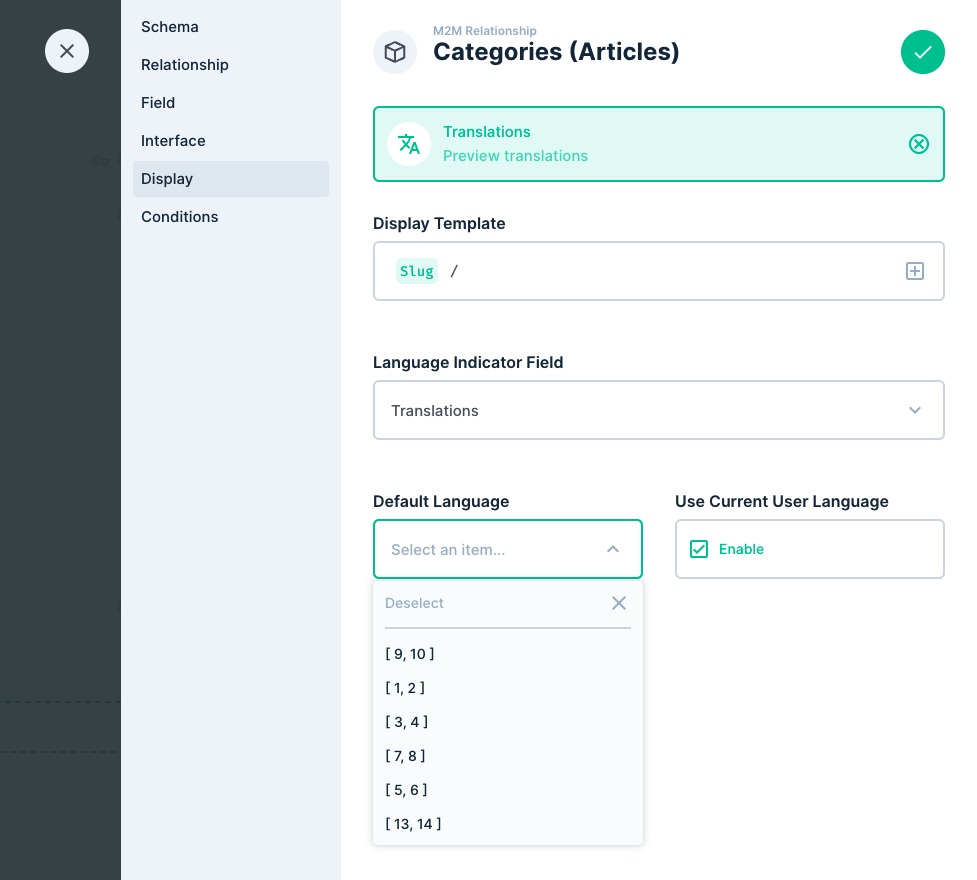
Task: Click the M2M Relationship box icon
Action: [x=394, y=51]
